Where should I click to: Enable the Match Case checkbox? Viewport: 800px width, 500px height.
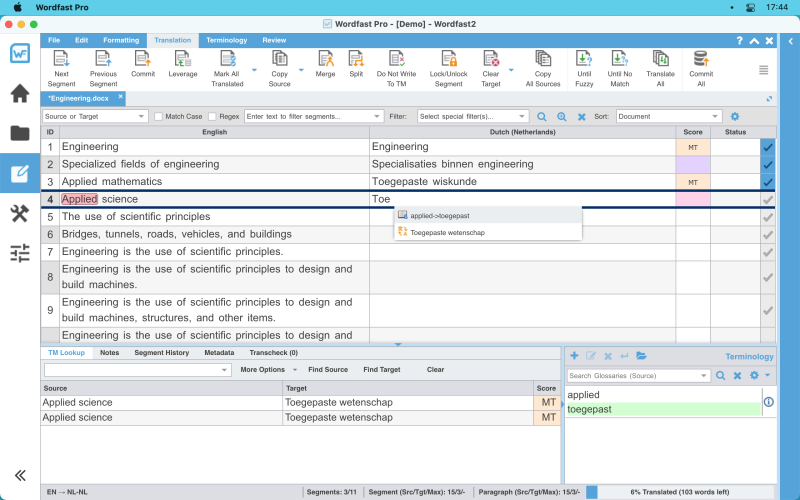pyautogui.click(x=158, y=116)
